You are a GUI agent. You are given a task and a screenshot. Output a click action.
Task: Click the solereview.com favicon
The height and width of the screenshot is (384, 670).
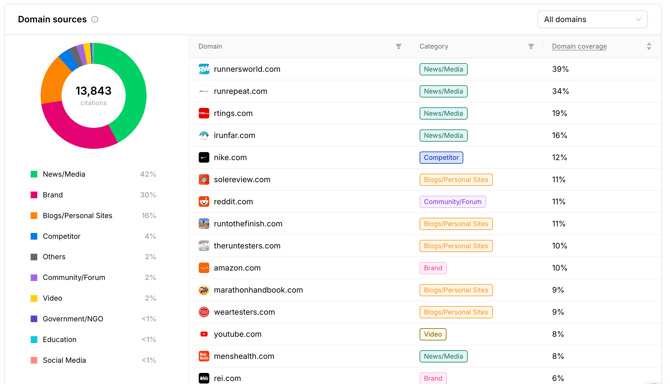click(x=204, y=179)
